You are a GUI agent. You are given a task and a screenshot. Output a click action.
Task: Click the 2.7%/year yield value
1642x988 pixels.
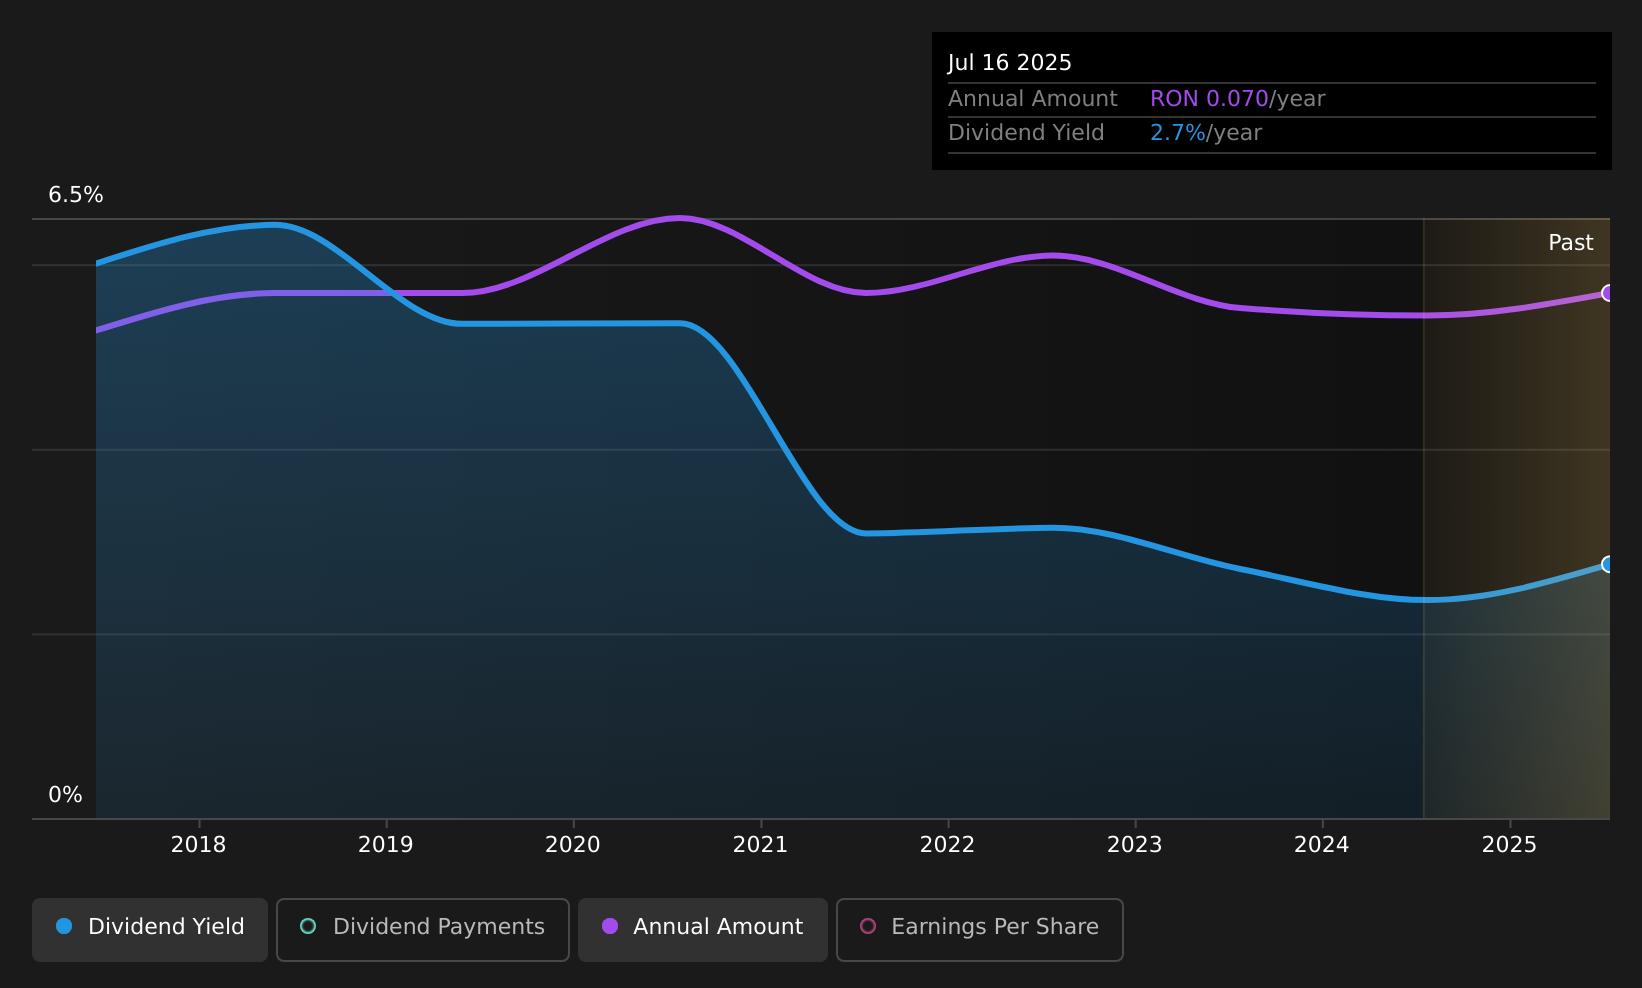click(x=1206, y=133)
